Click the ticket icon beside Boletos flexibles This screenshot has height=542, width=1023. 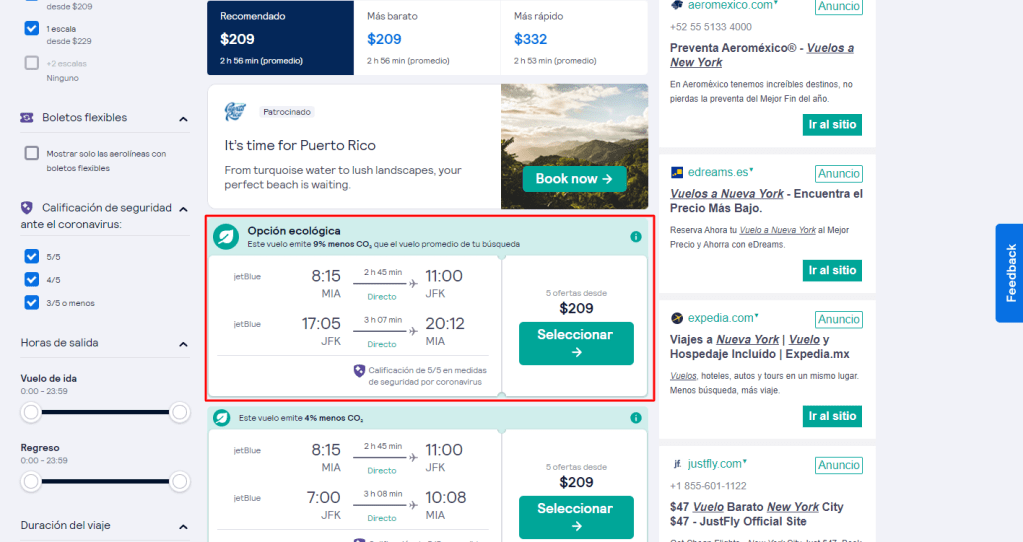tap(27, 118)
